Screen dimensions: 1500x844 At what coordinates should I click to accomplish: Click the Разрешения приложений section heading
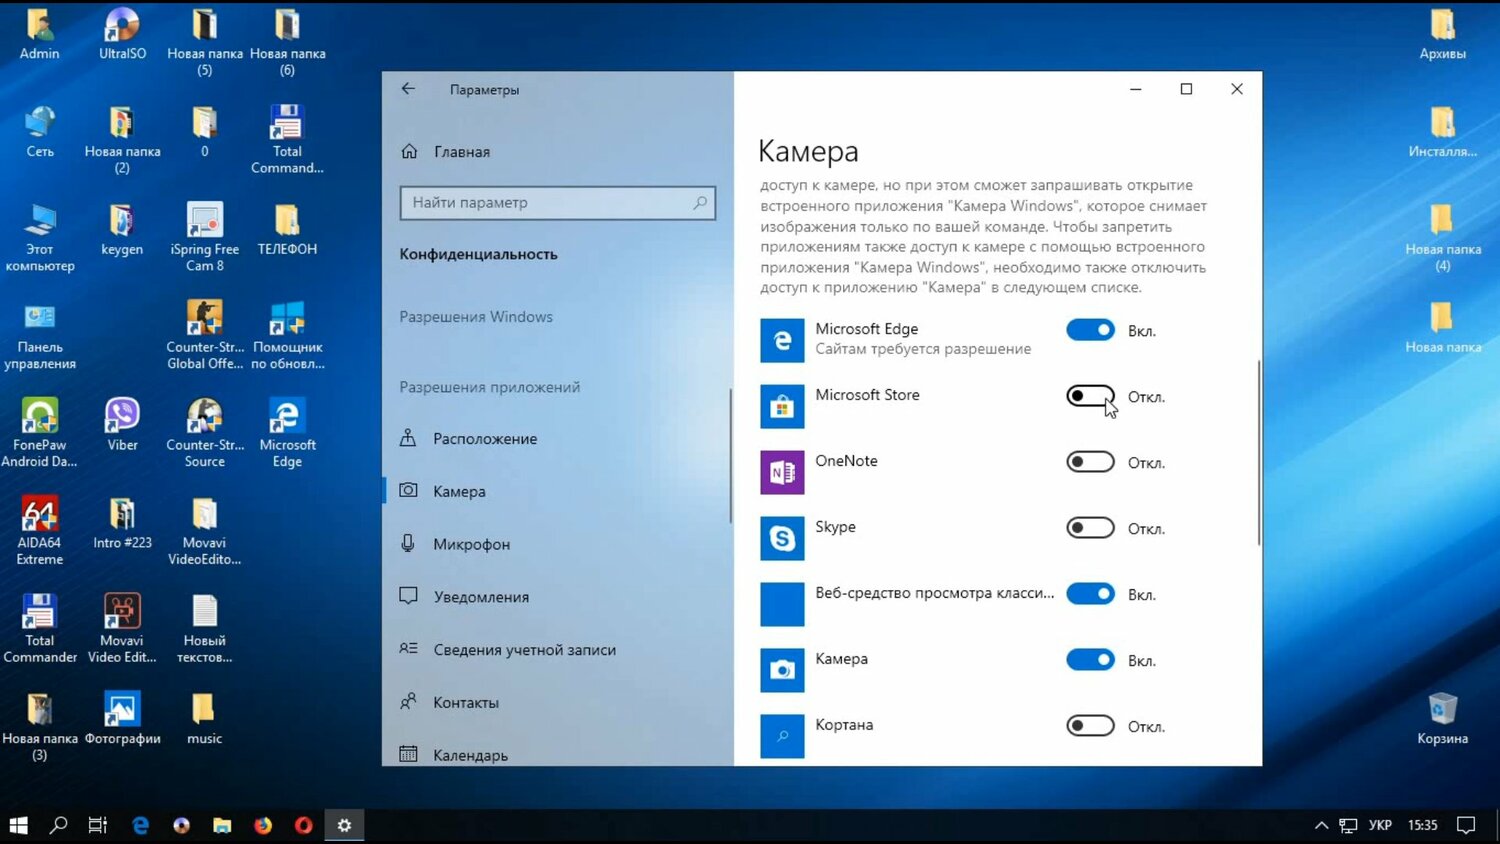coord(490,387)
